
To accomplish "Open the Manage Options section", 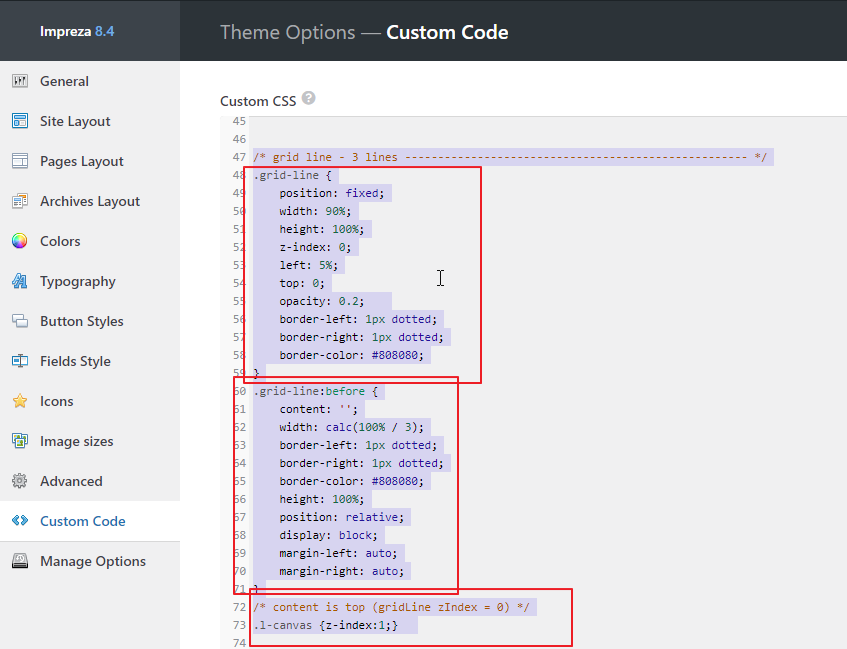I will point(90,561).
